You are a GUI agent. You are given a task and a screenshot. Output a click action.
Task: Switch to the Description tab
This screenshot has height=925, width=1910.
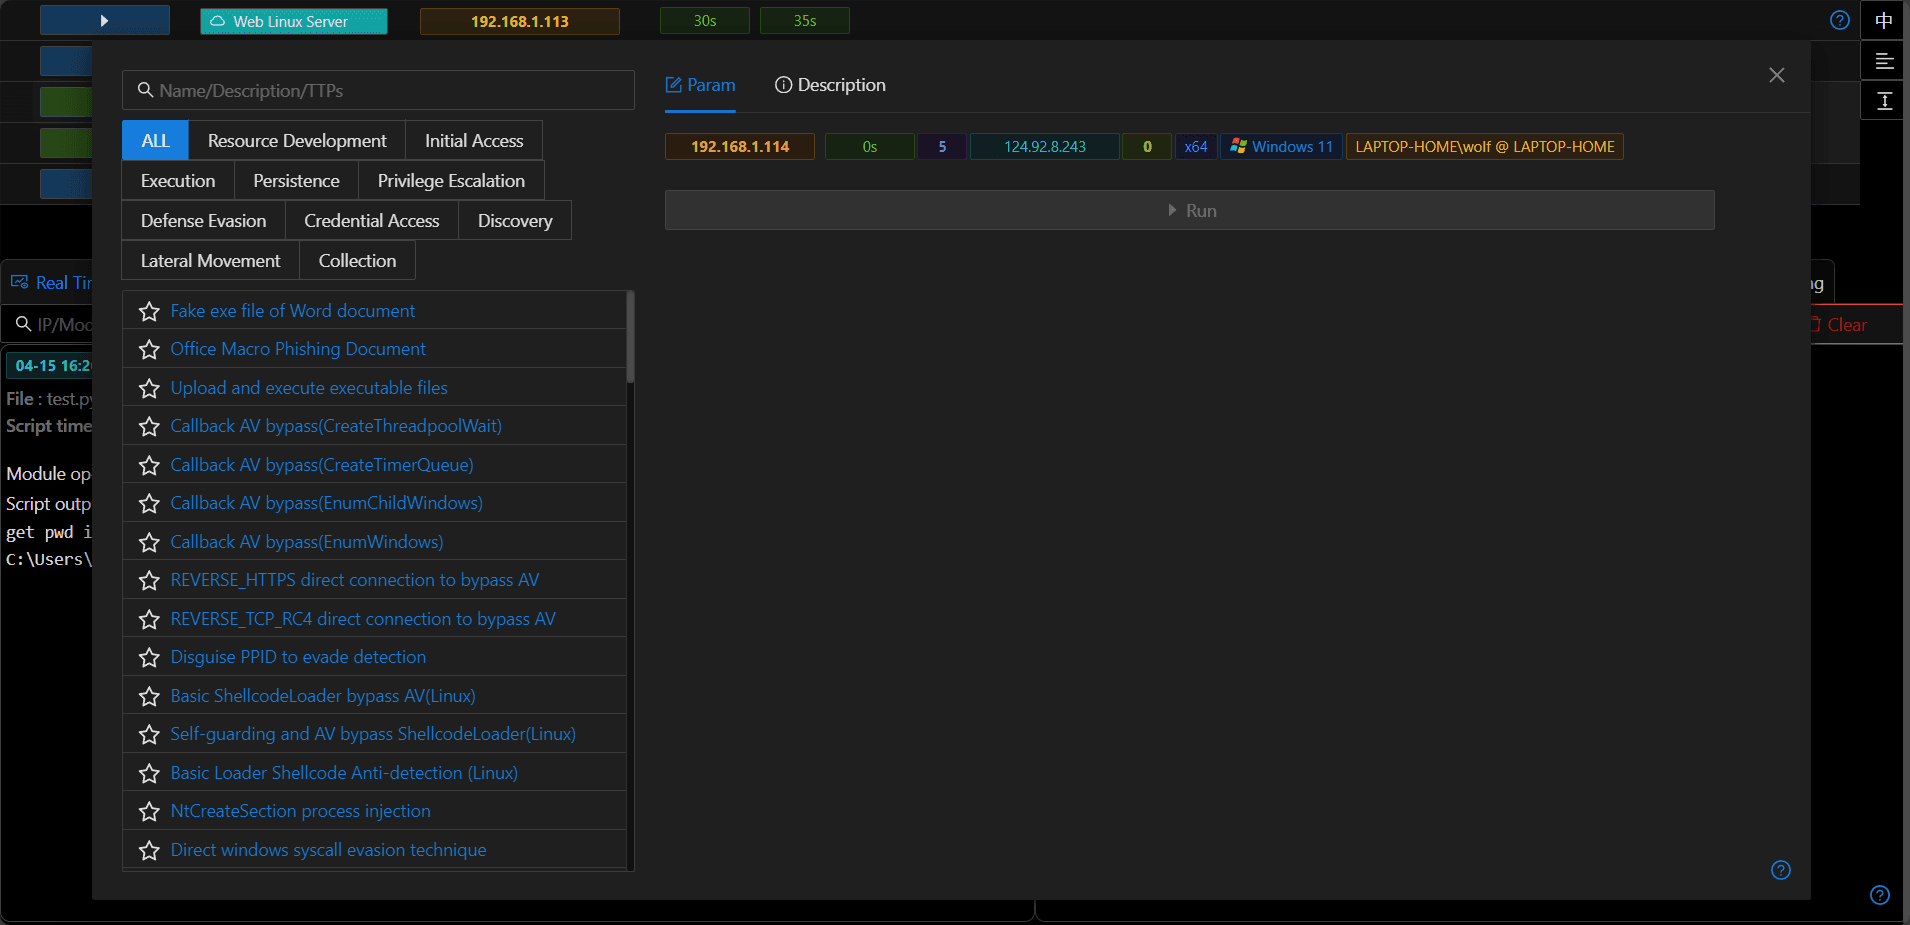pos(830,85)
